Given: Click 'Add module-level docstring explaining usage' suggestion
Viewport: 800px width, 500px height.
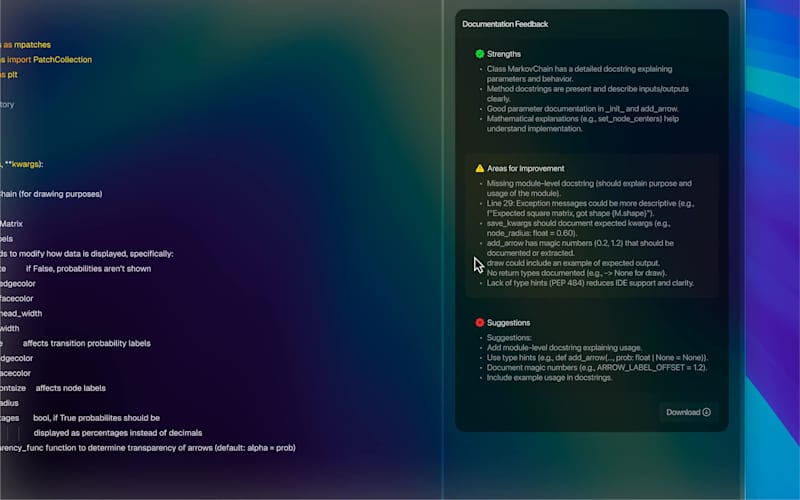Looking at the screenshot, I should (x=564, y=347).
